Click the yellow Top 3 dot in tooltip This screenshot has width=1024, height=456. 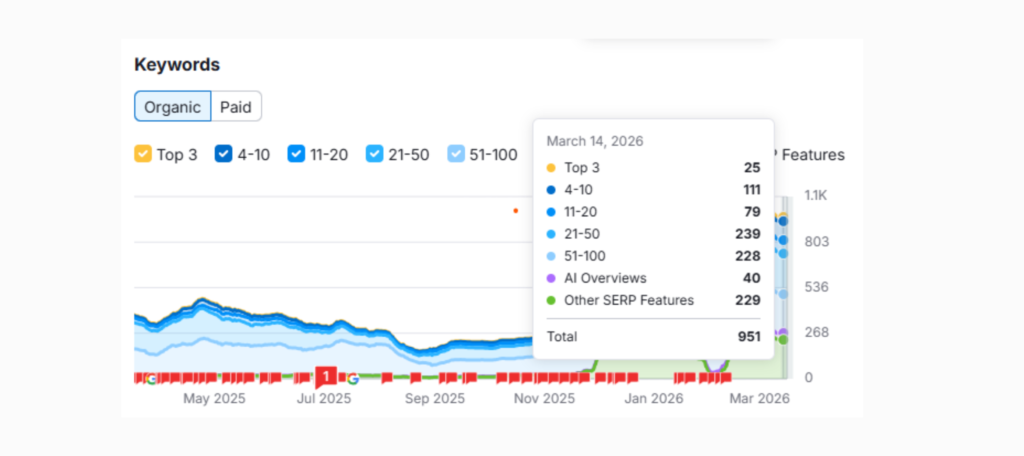pyautogui.click(x=551, y=168)
